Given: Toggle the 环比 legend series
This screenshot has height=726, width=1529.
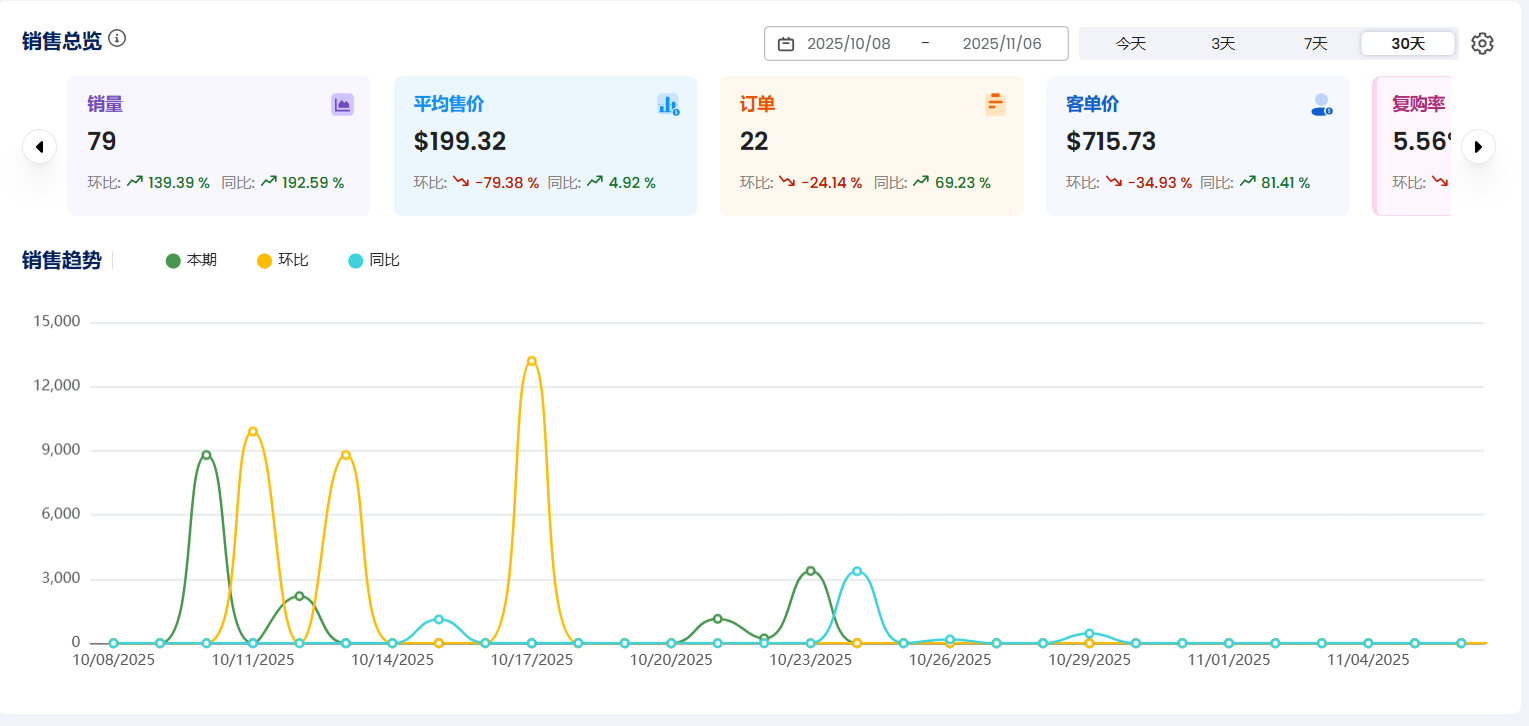Looking at the screenshot, I should click(x=283, y=261).
